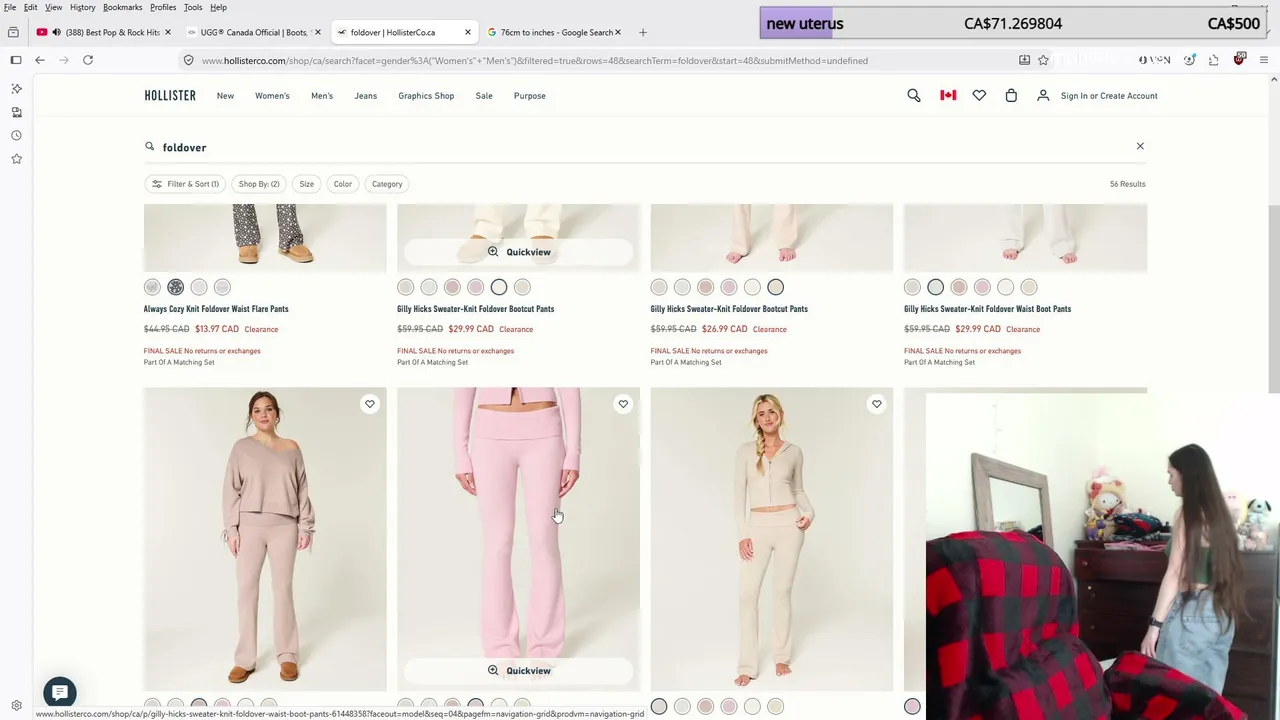Click the Canadian flag country selector

[948, 96]
